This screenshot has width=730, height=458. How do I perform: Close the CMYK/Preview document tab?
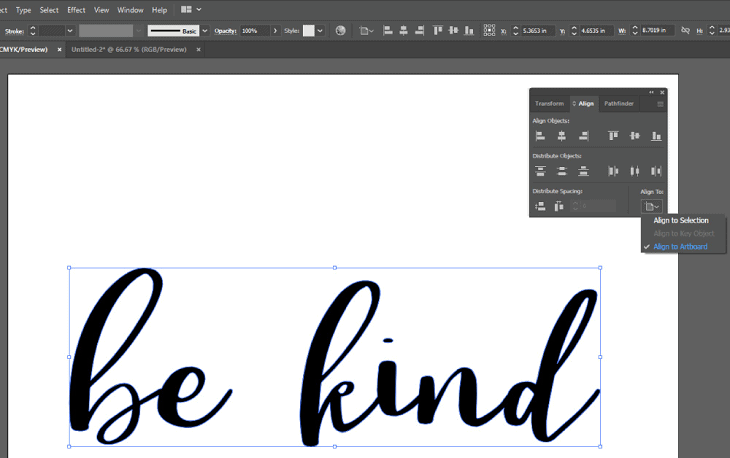59,49
